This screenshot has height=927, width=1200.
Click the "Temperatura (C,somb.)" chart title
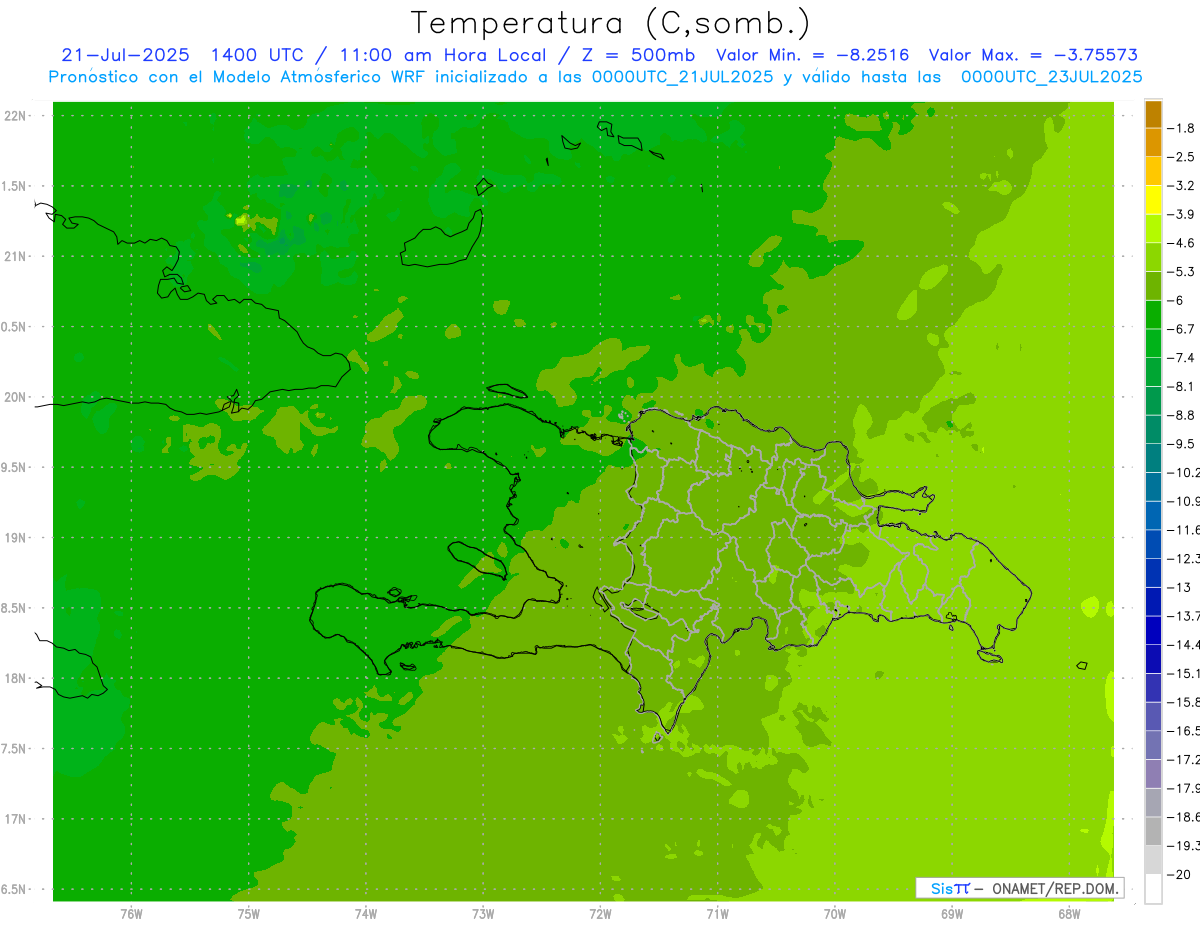610,23
